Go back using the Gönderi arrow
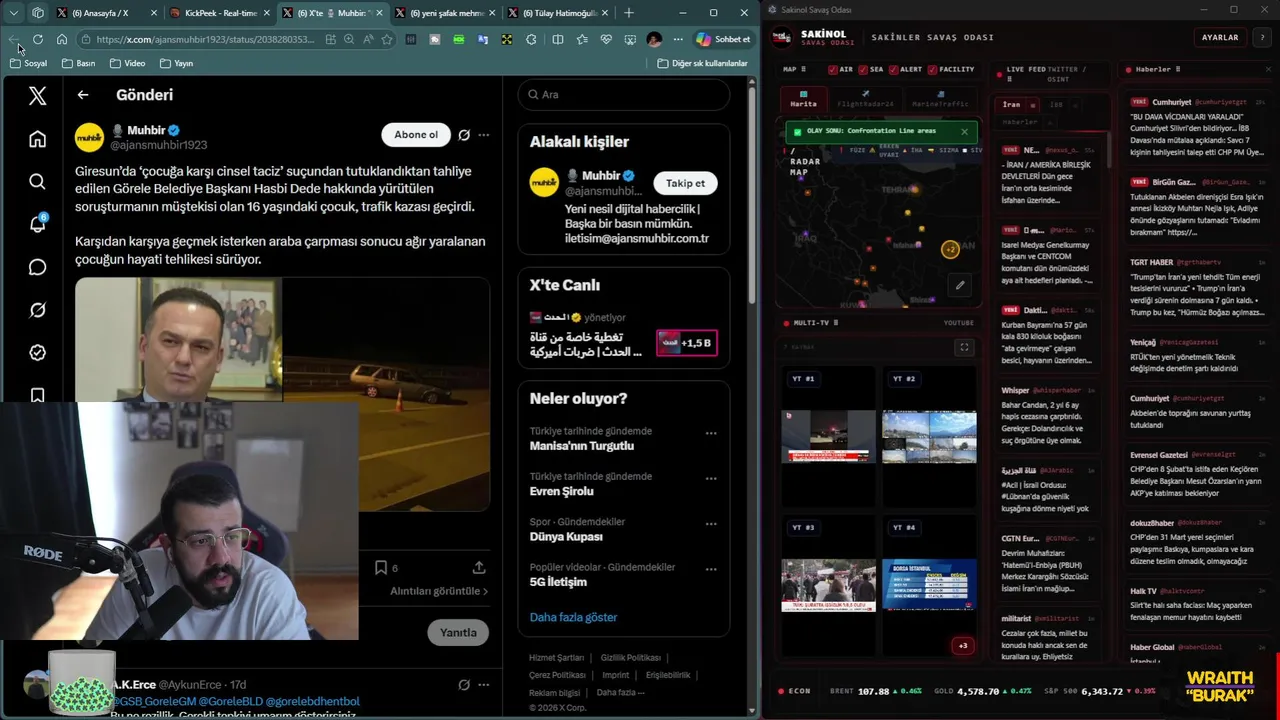 pos(83,95)
